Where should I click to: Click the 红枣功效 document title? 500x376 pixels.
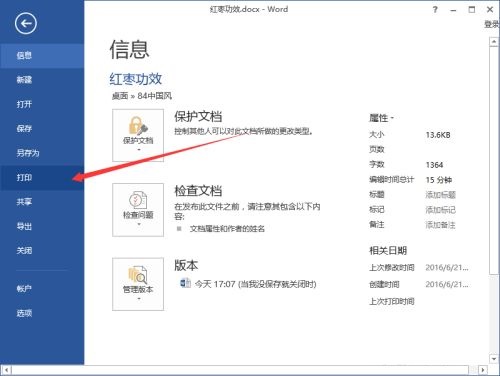136,79
